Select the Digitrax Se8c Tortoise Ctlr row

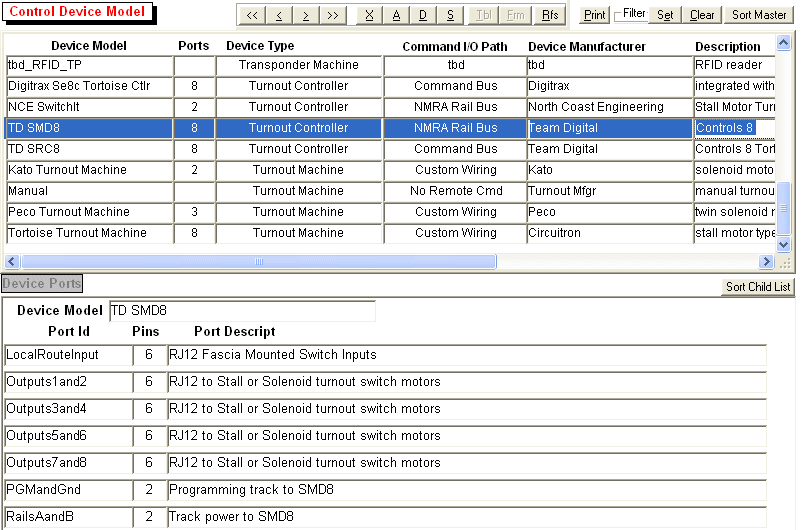[x=89, y=86]
